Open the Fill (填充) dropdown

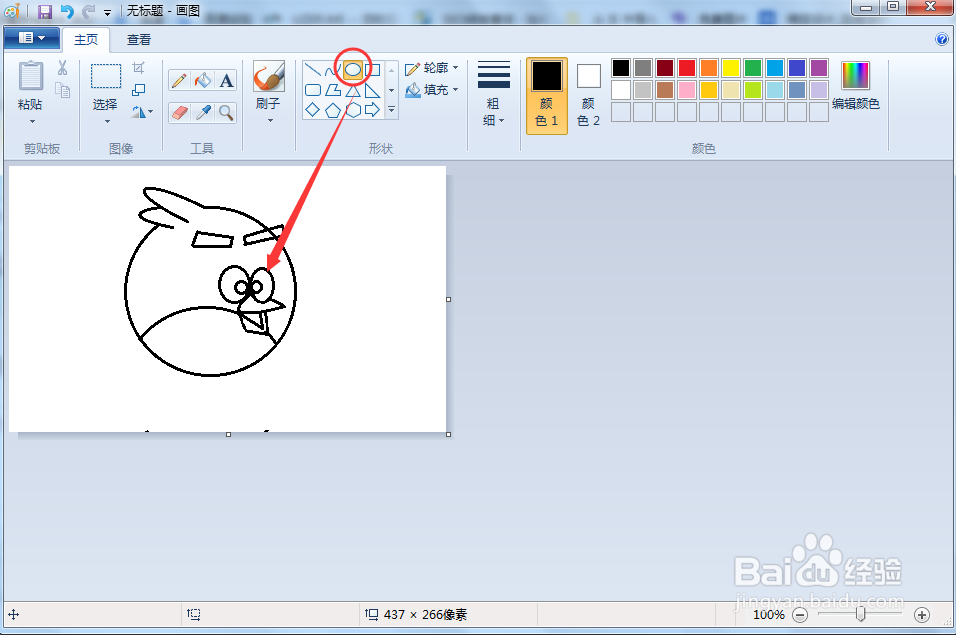[x=432, y=90]
